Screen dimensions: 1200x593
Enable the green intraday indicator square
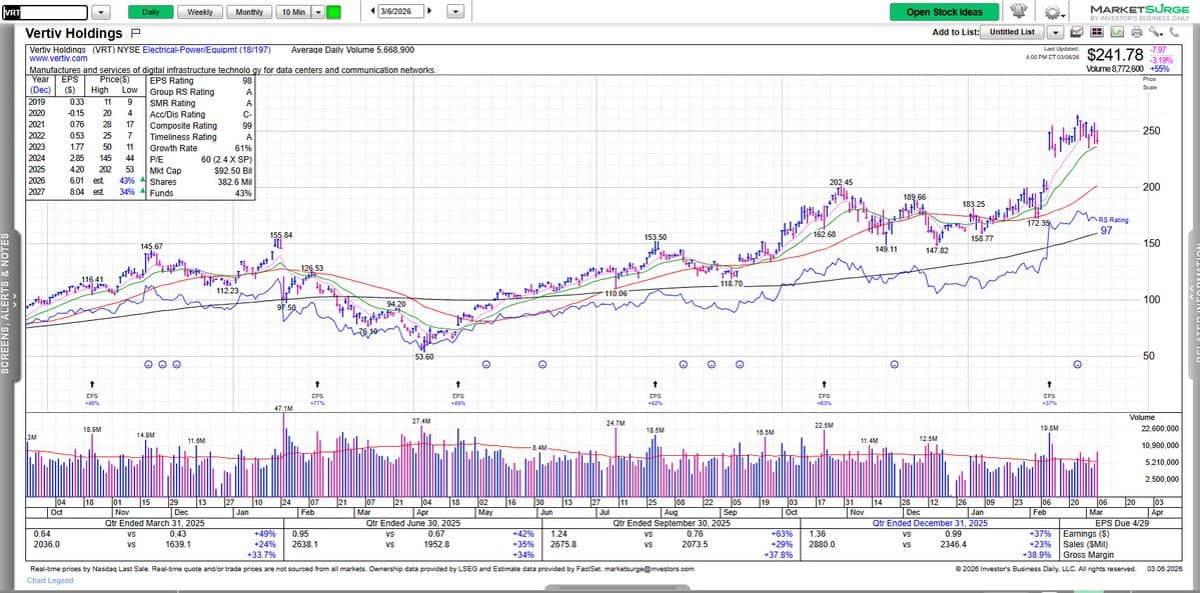[x=334, y=12]
